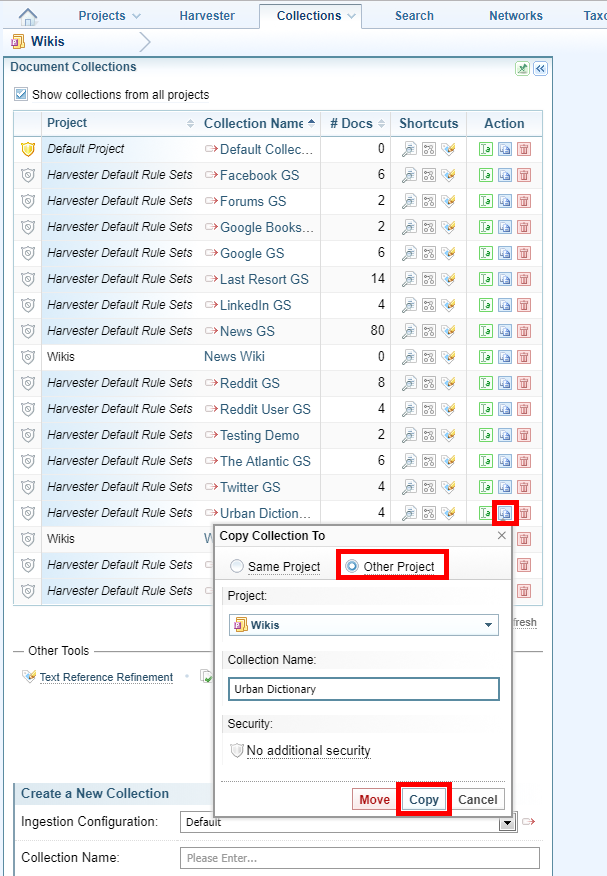607x876 pixels.
Task: Open document search shortcut for Reddit GS
Action: [409, 383]
